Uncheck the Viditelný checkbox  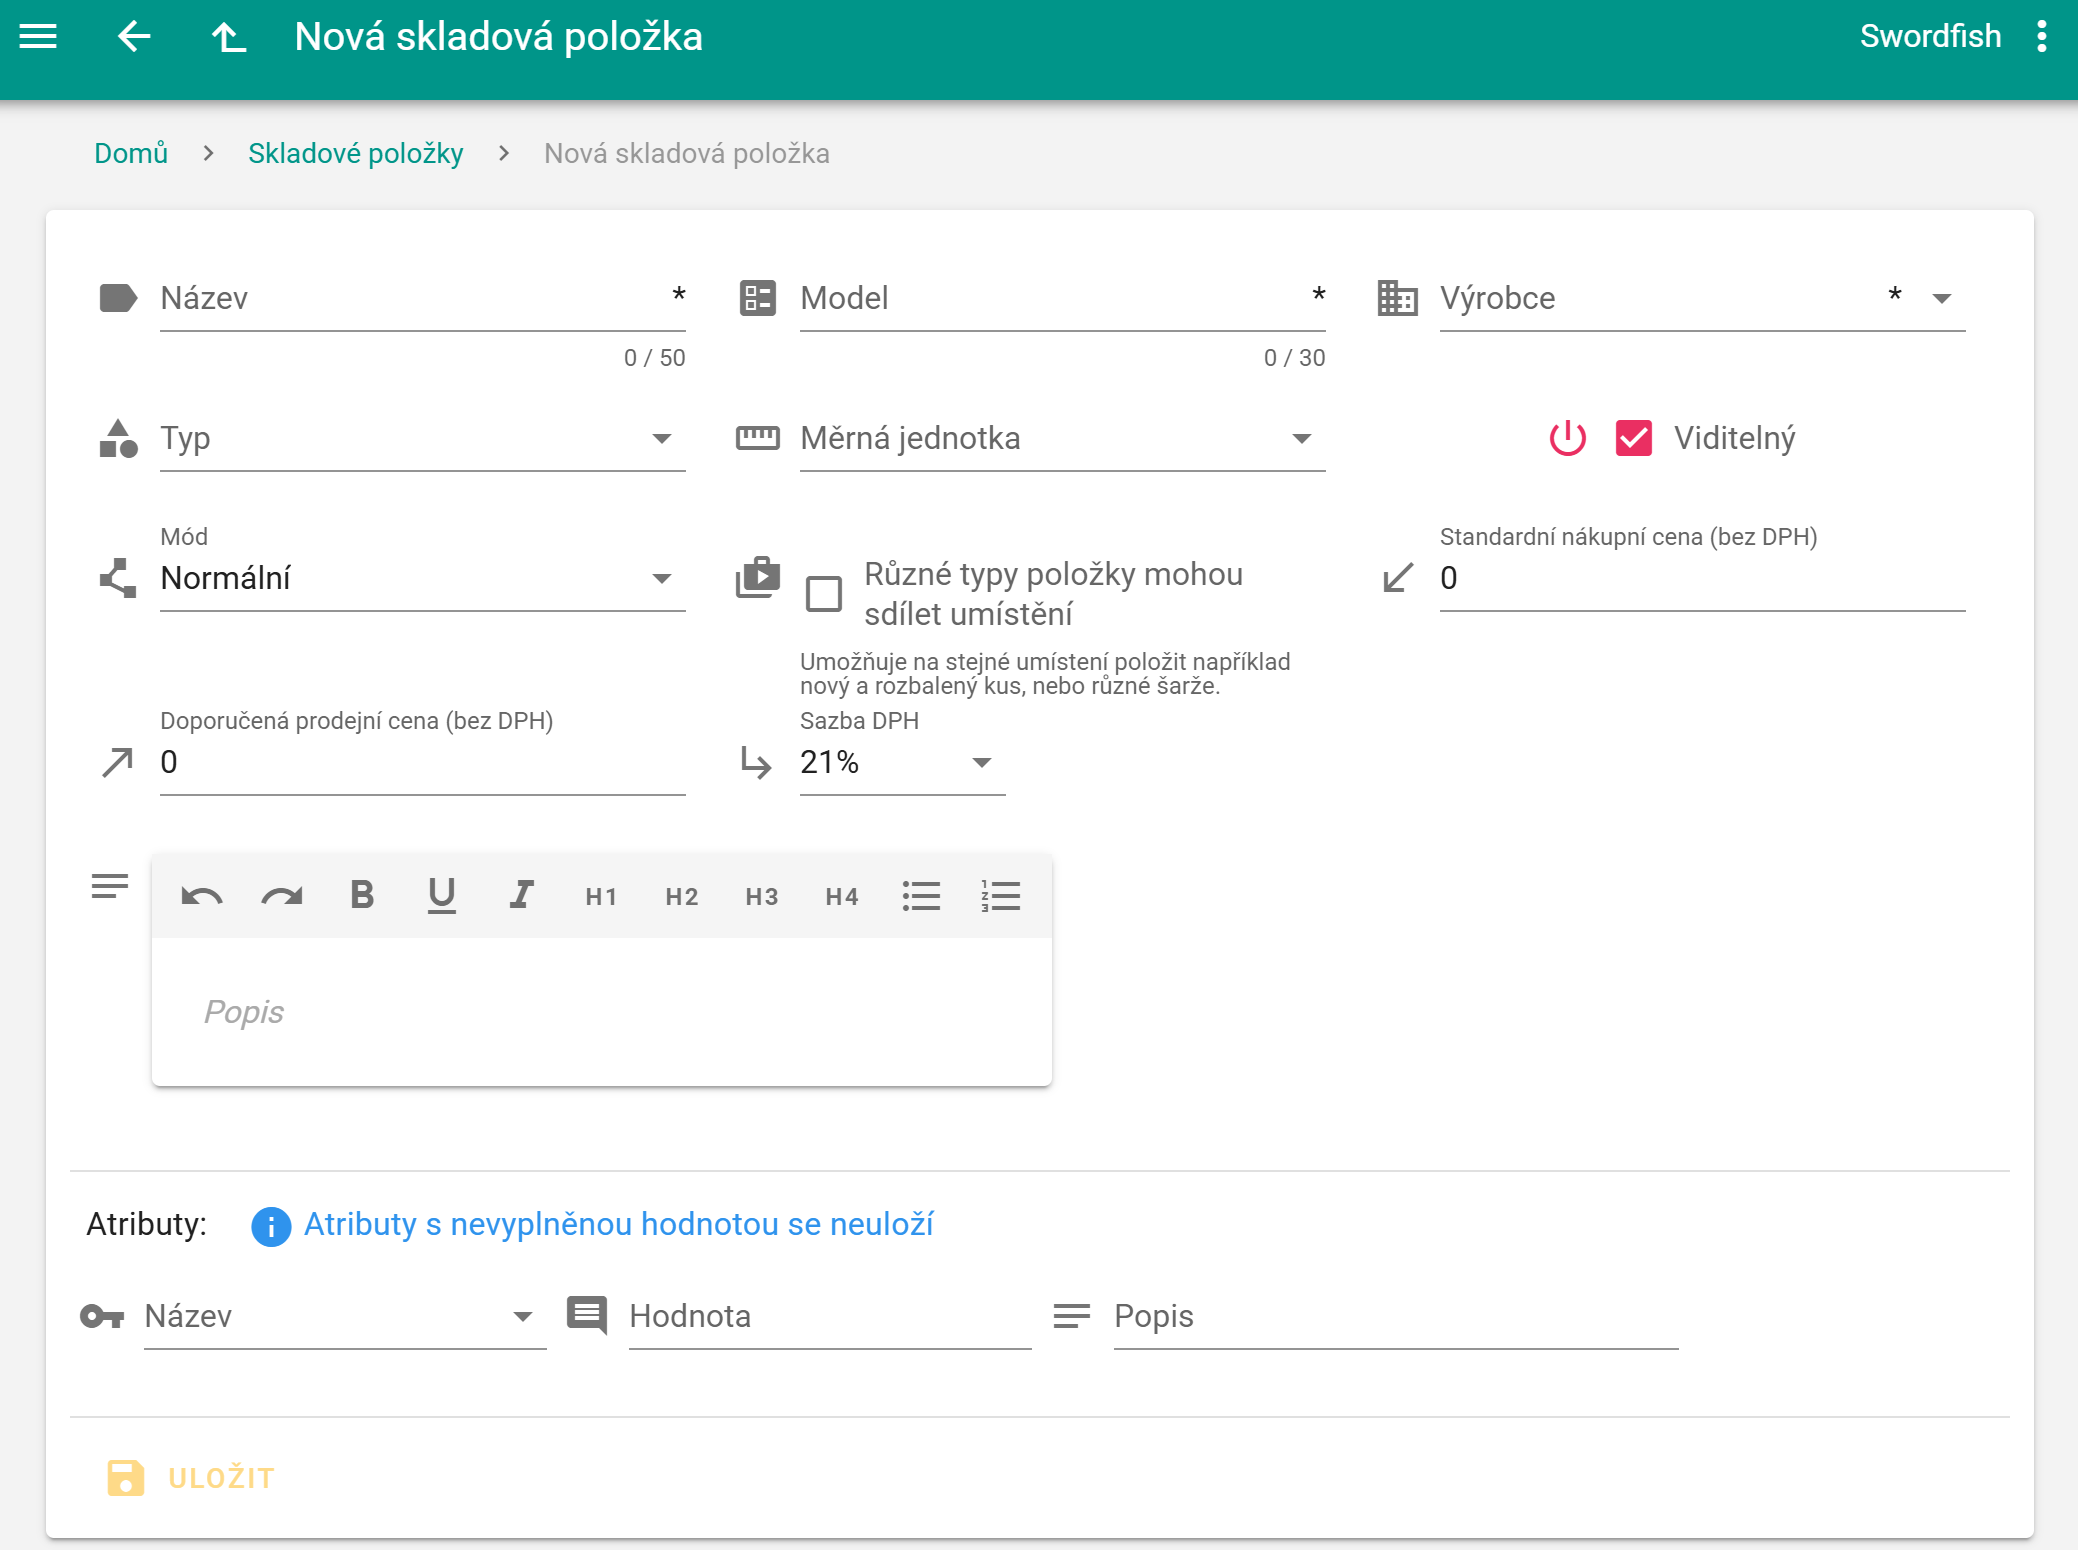coord(1633,438)
